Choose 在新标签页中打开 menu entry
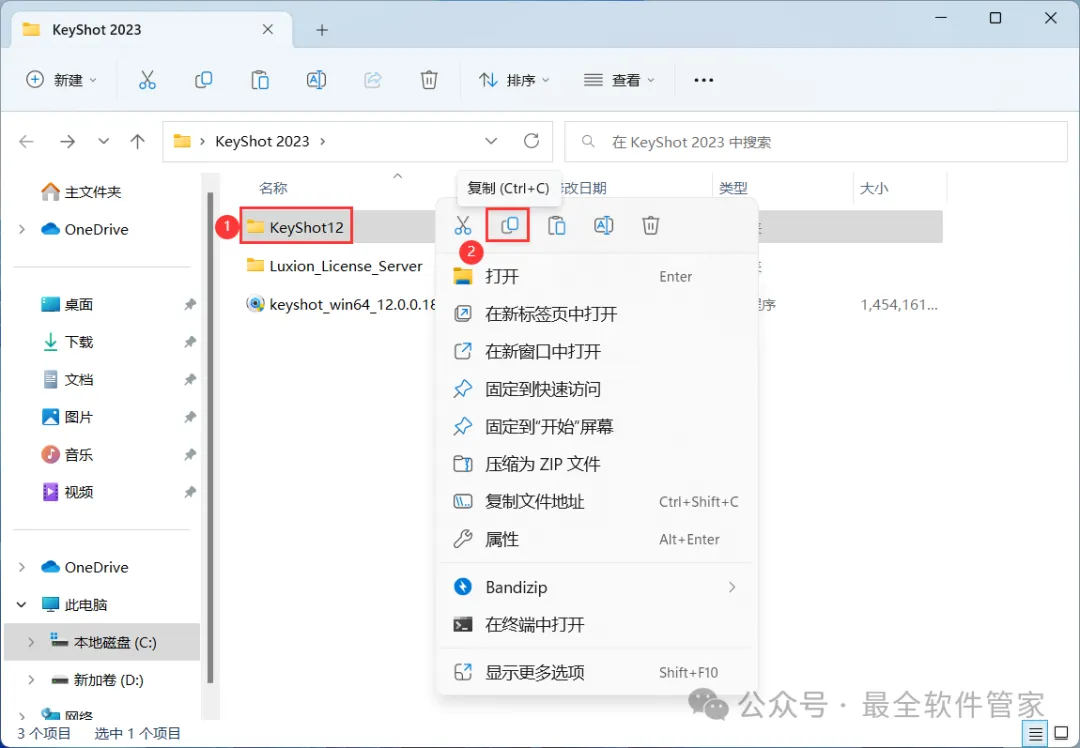This screenshot has width=1080, height=748. (596, 314)
